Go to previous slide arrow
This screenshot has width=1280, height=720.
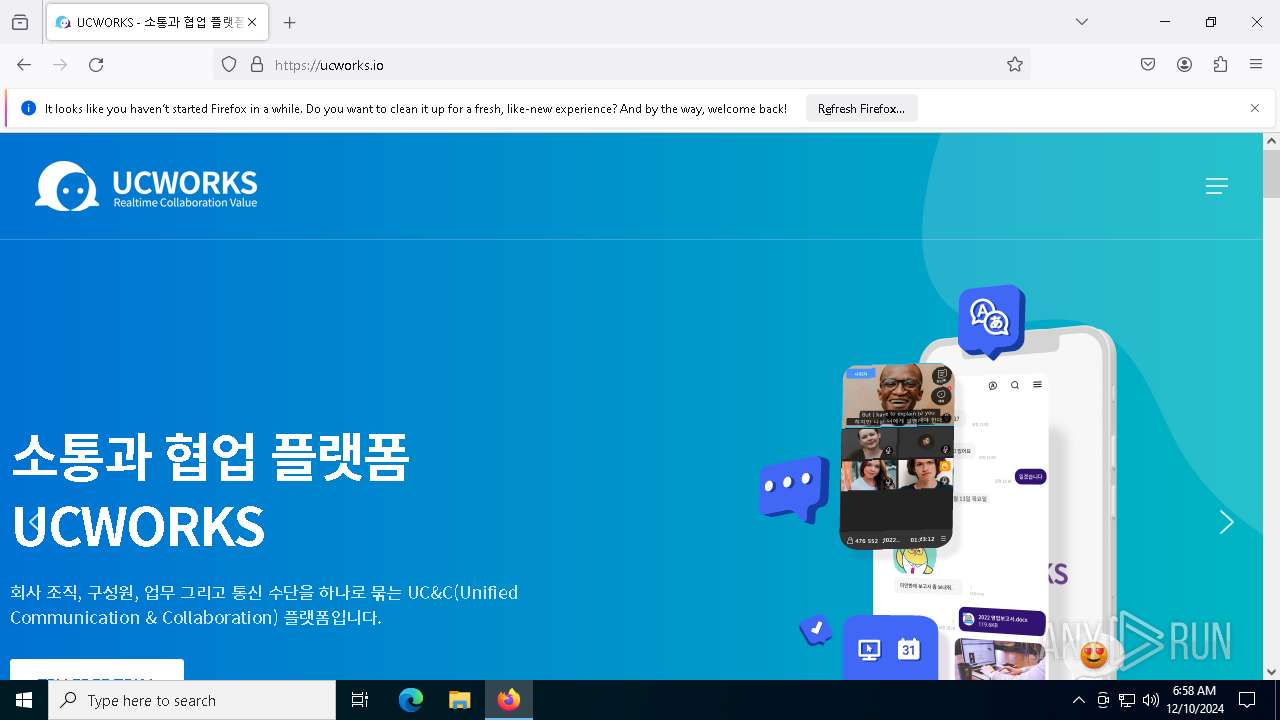tap(34, 522)
